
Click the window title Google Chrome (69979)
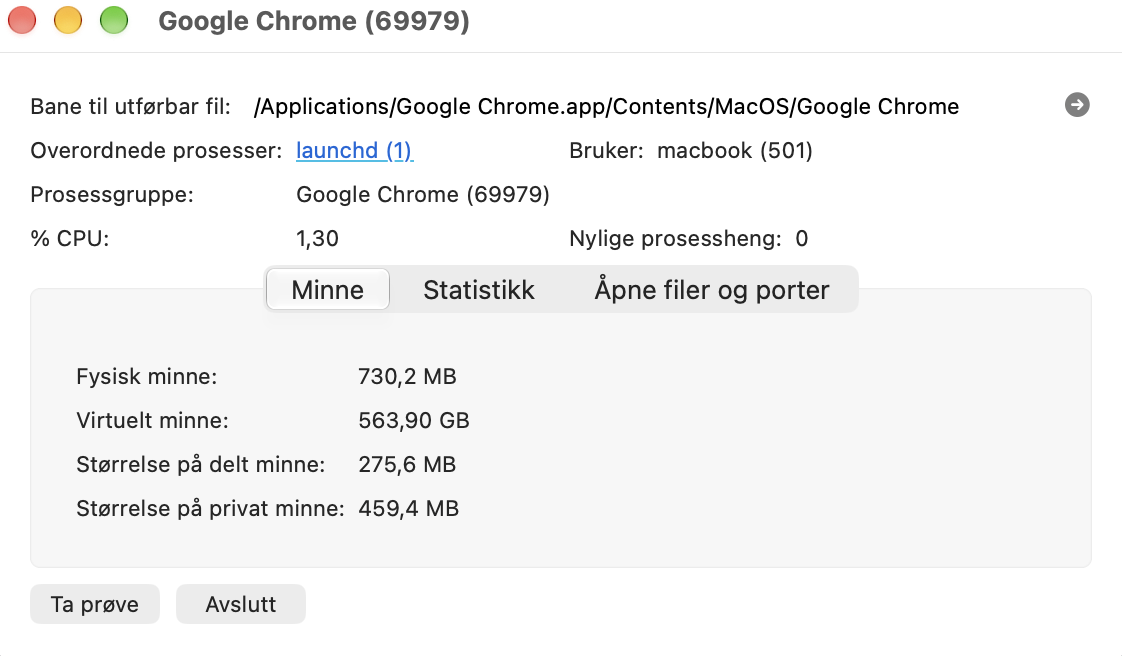314,21
